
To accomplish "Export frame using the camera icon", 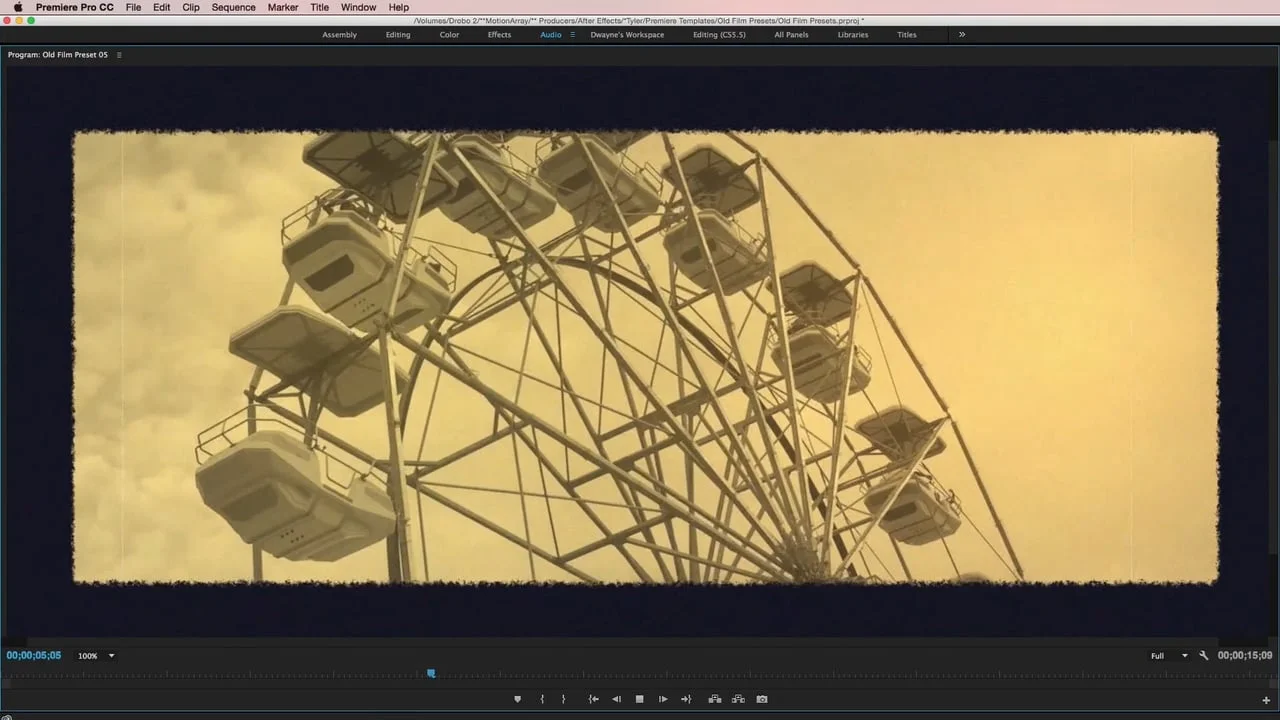I will coord(762,699).
